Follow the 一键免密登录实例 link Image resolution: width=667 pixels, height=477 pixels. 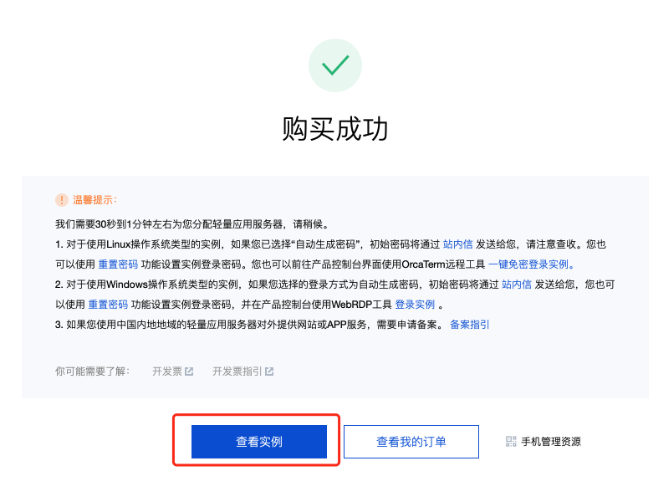(x=531, y=264)
